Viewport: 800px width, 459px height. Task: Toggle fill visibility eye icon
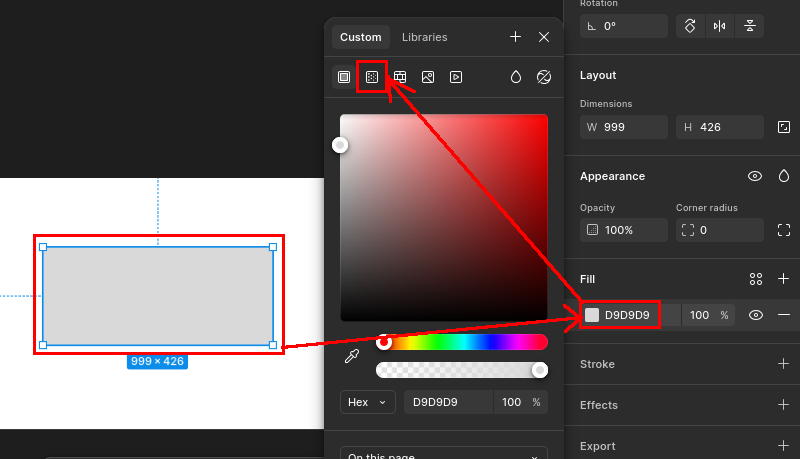tap(756, 315)
